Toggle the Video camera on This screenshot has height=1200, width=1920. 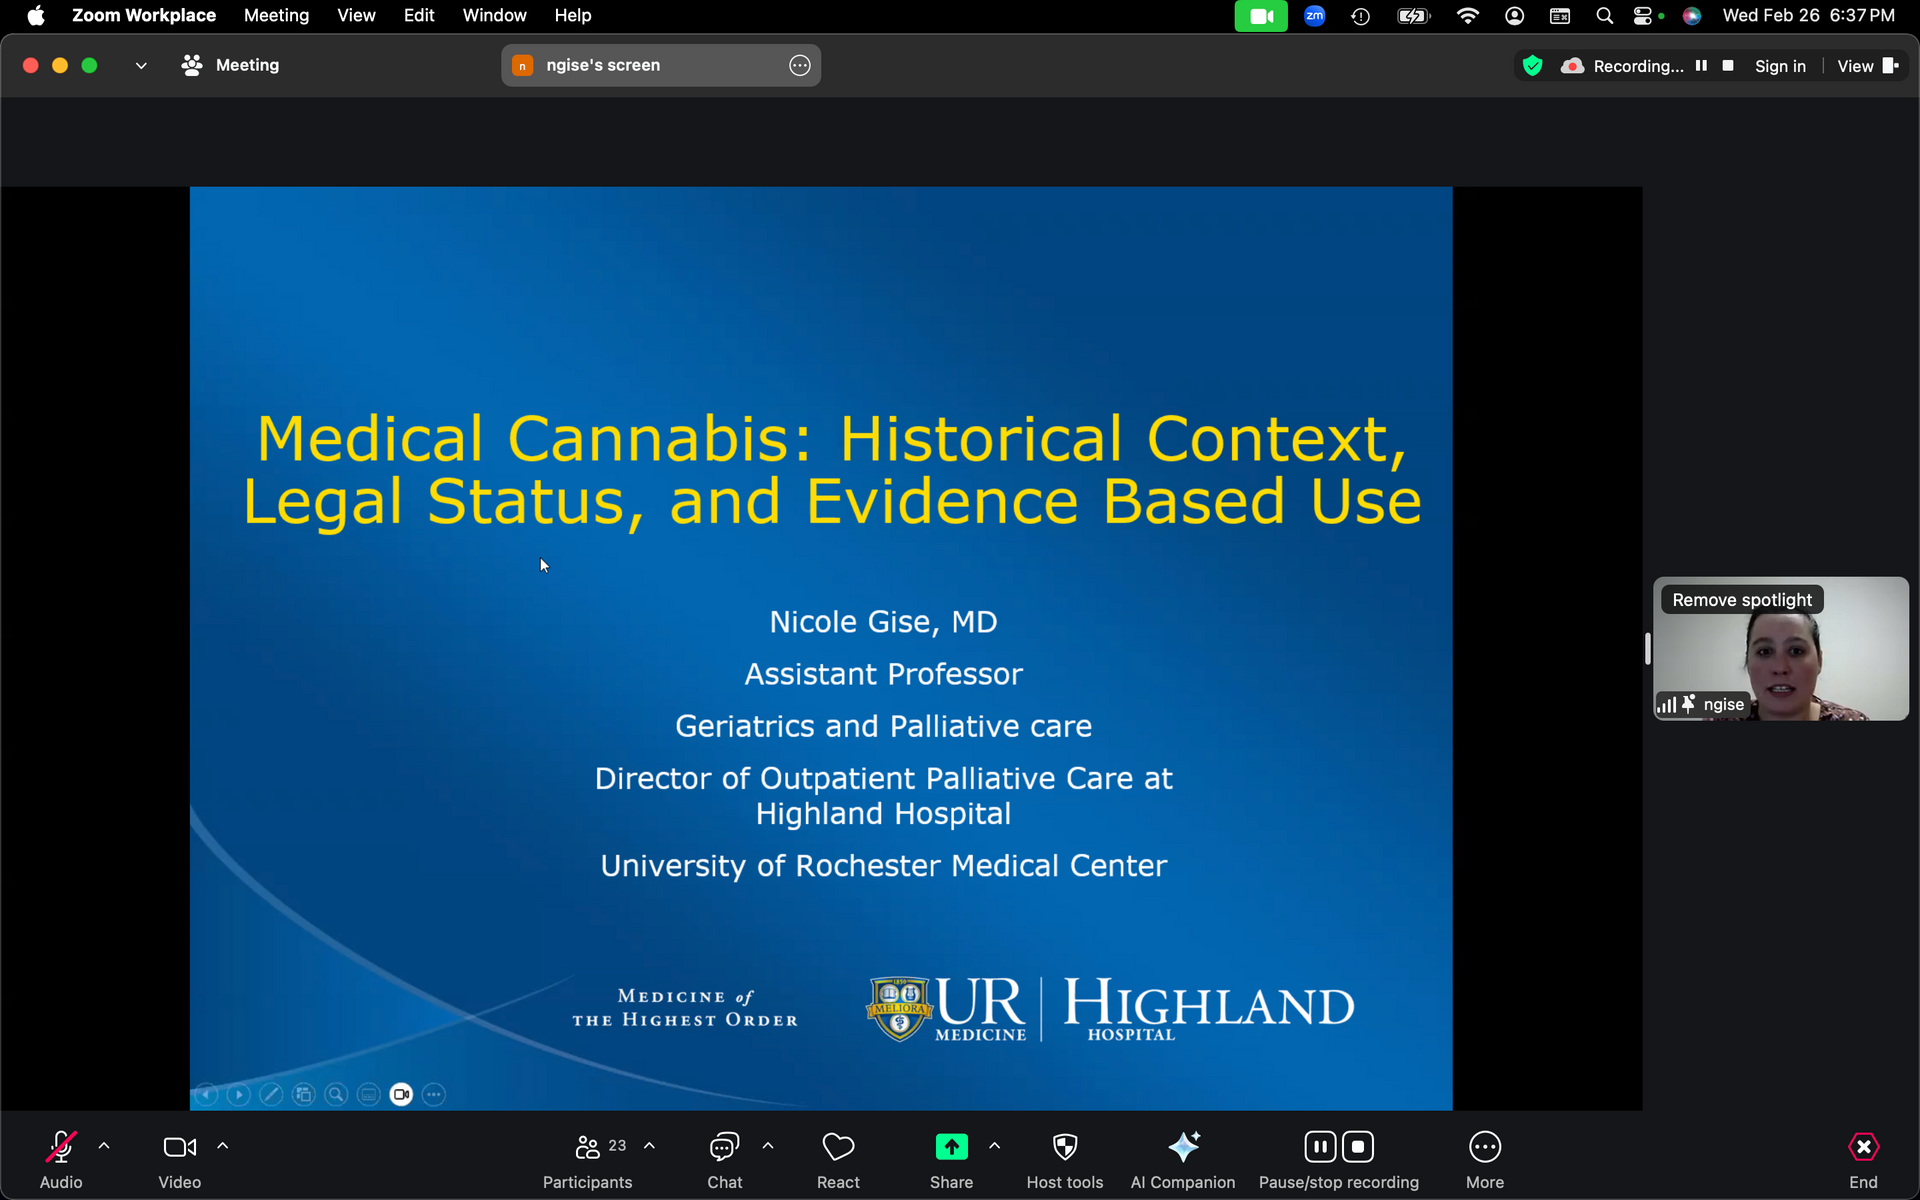tap(180, 1147)
